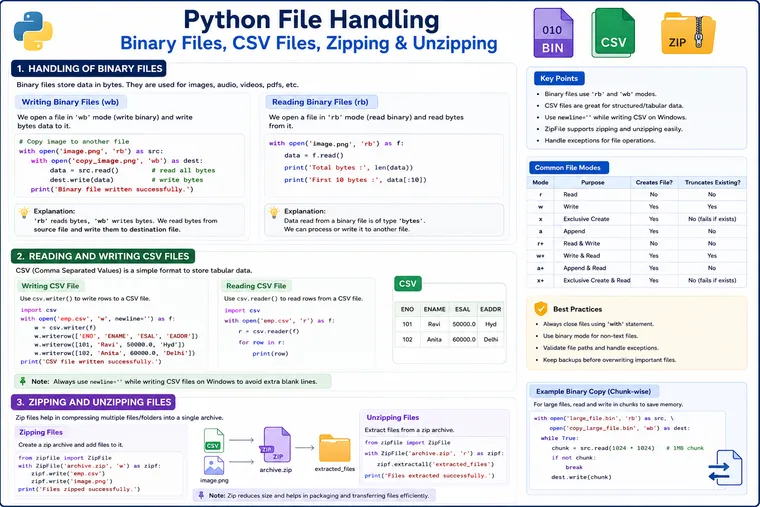Click the large green CSV file icon
This screenshot has height=507, width=760.
tap(613, 33)
